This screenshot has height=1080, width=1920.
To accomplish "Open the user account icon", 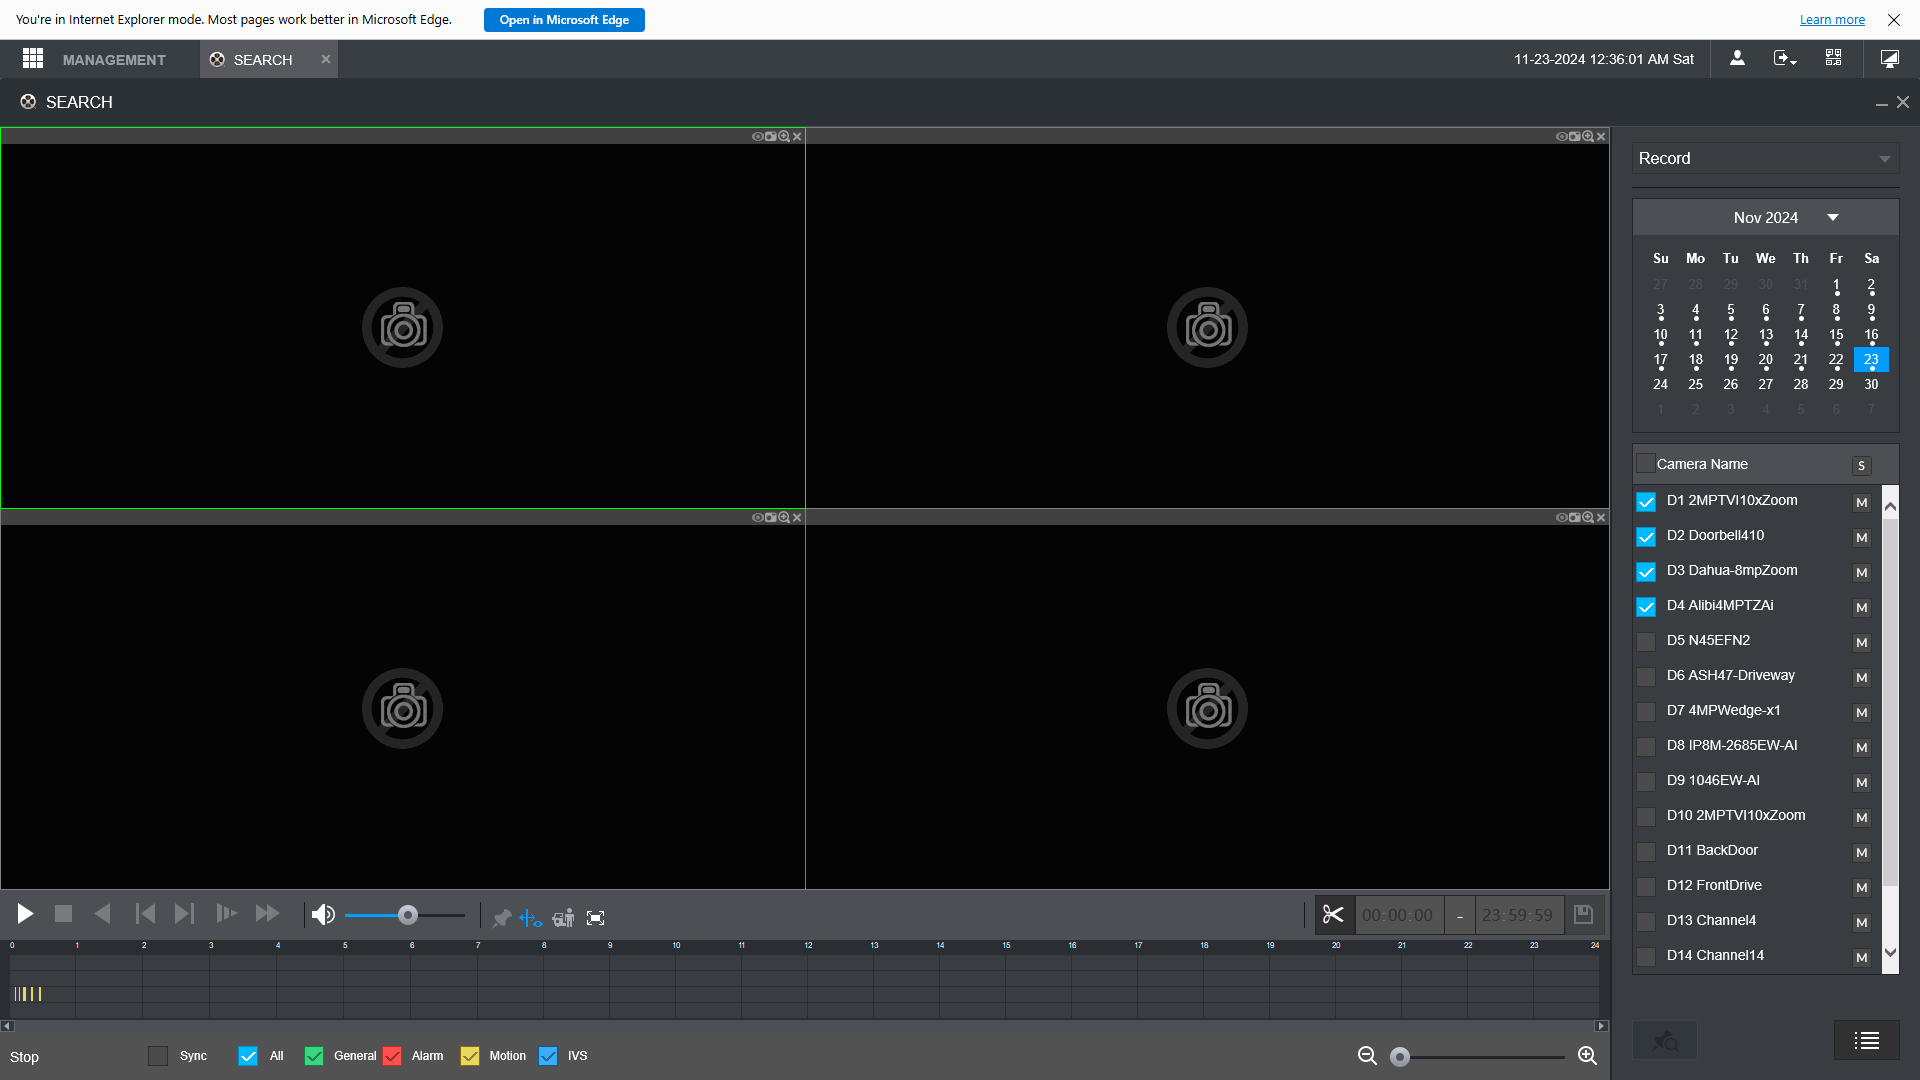I will (x=1737, y=59).
